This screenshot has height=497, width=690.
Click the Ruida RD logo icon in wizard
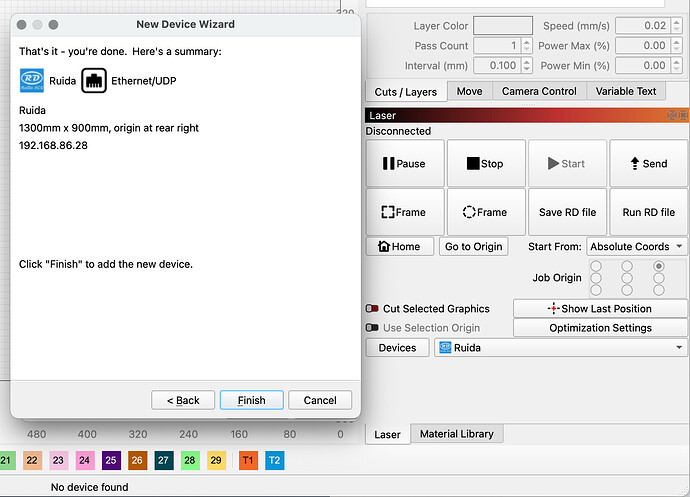(x=32, y=81)
